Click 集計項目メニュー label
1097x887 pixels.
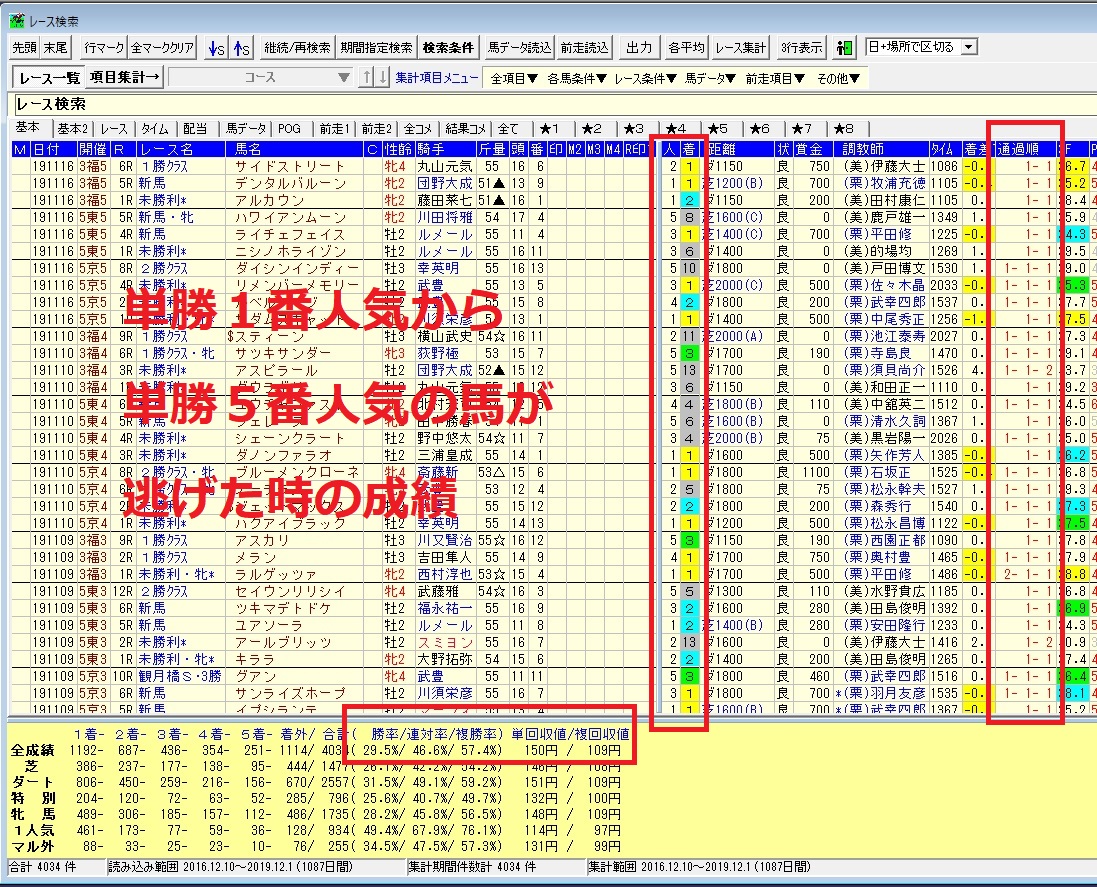pos(437,78)
